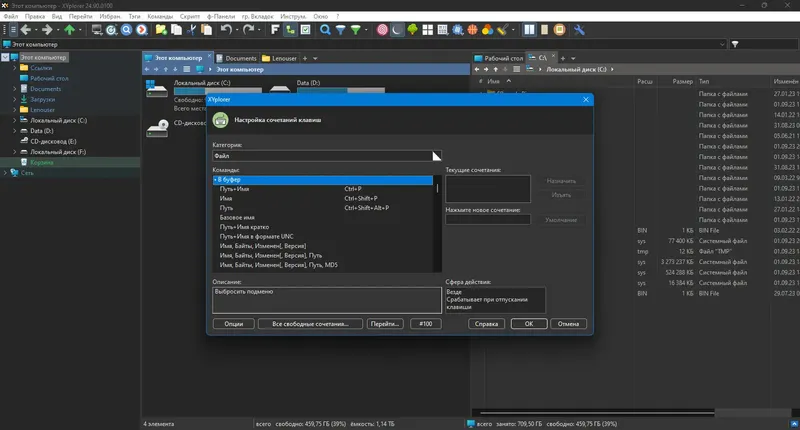
Task: Expand the Lenouser tree node
Action: pos(14,110)
